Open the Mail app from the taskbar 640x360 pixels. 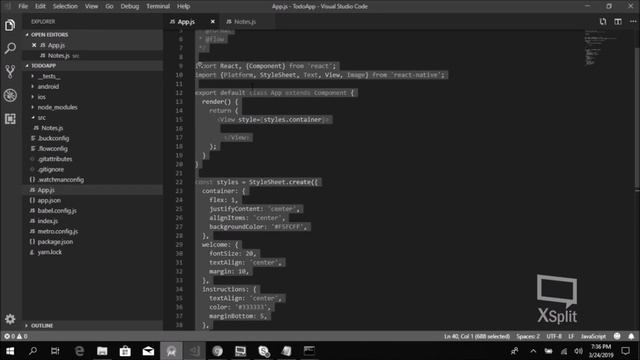coord(148,351)
